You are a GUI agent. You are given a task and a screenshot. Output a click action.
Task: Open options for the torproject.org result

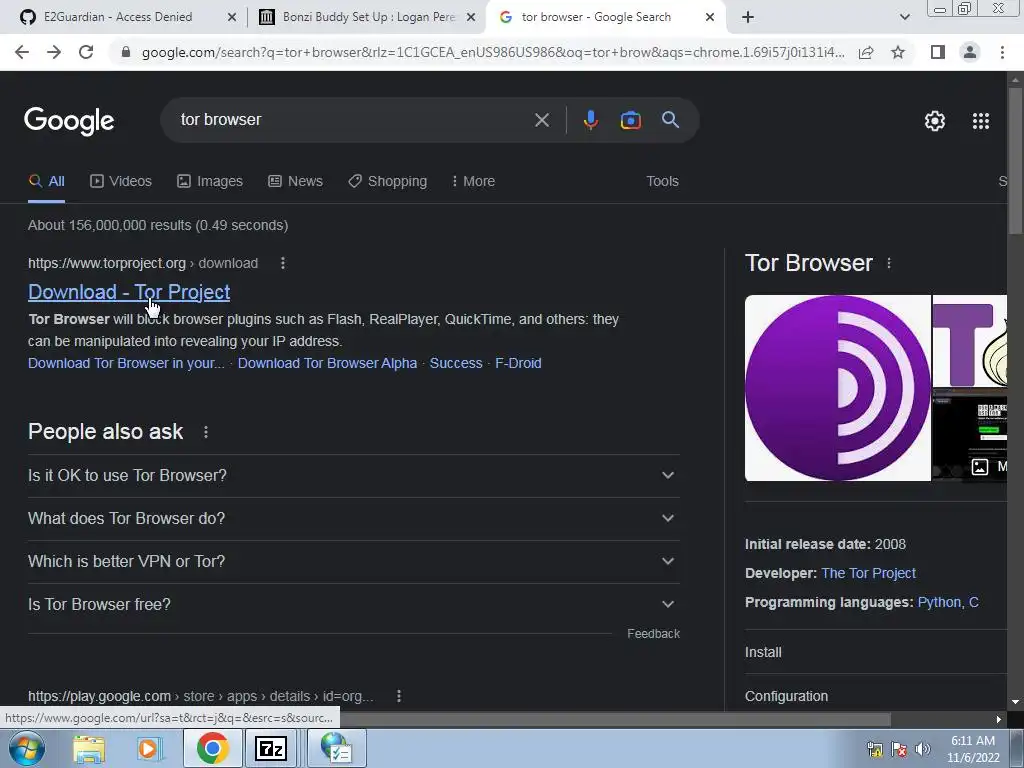pyautogui.click(x=282, y=263)
